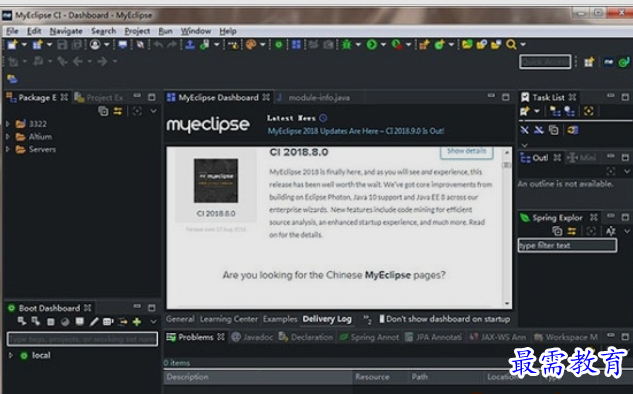Click the New Task icon in Task List
633x394 pixels.
click(x=524, y=111)
